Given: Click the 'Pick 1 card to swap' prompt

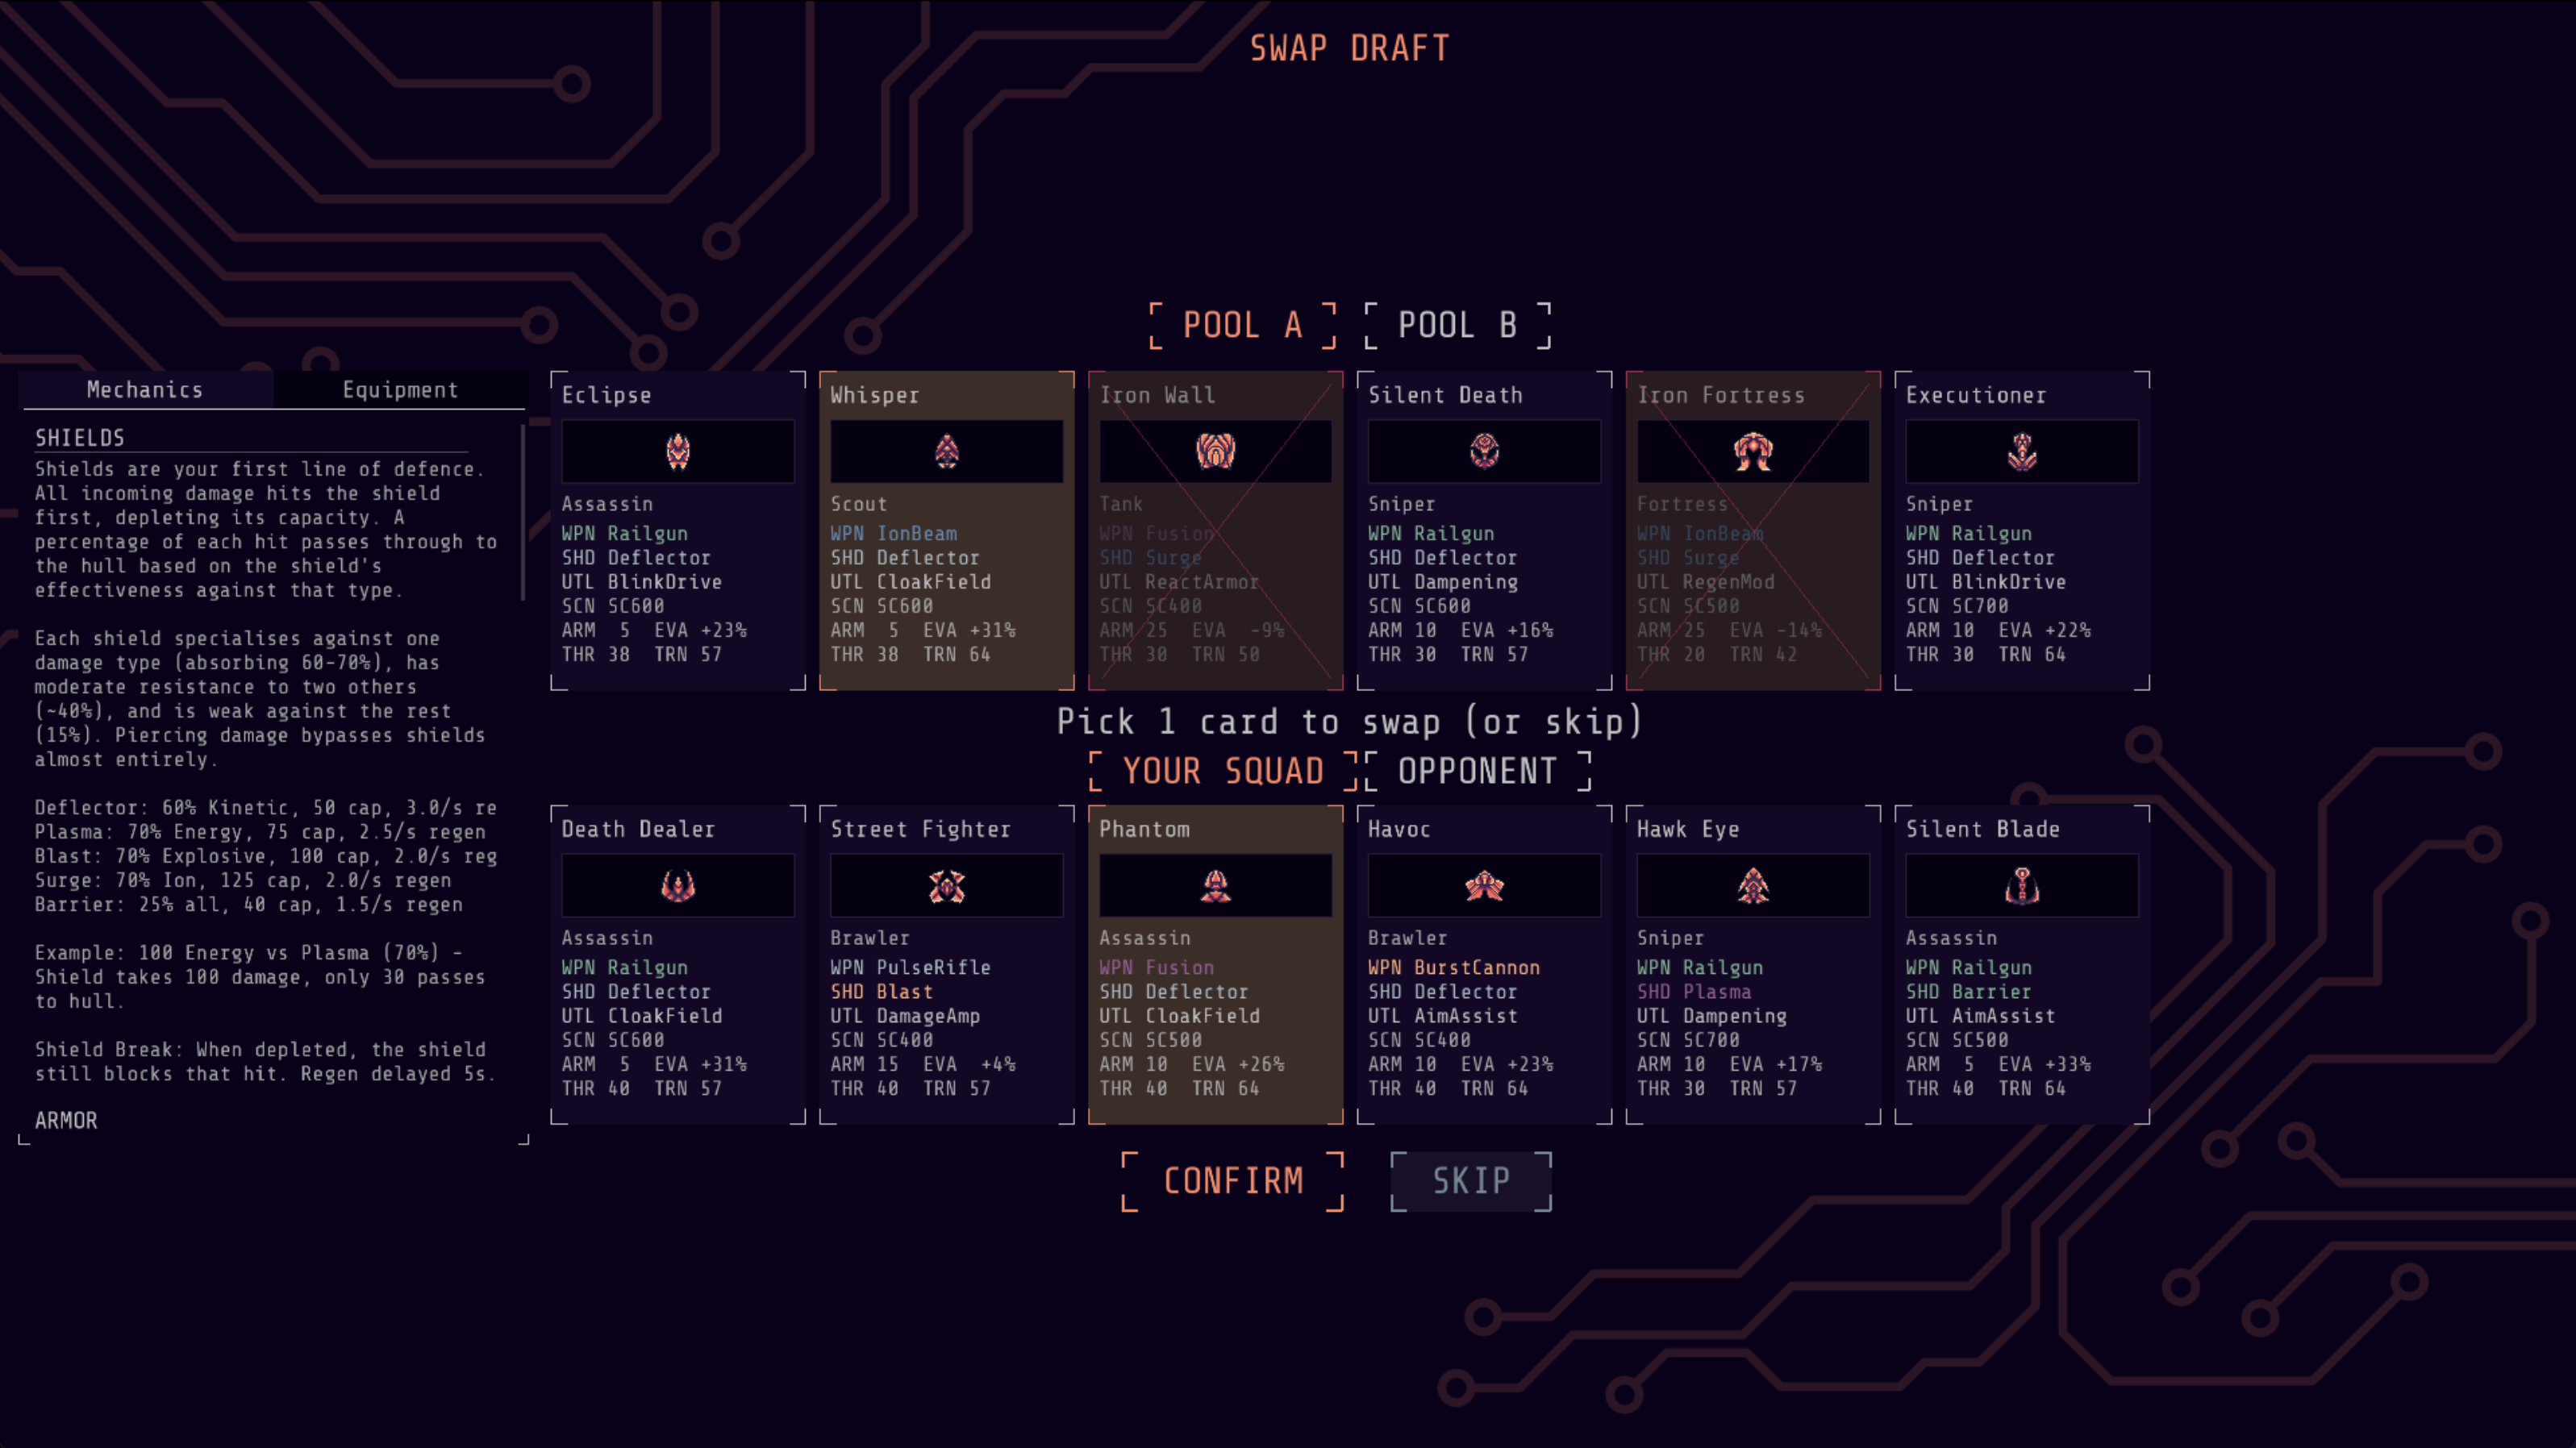Looking at the screenshot, I should [x=1349, y=721].
